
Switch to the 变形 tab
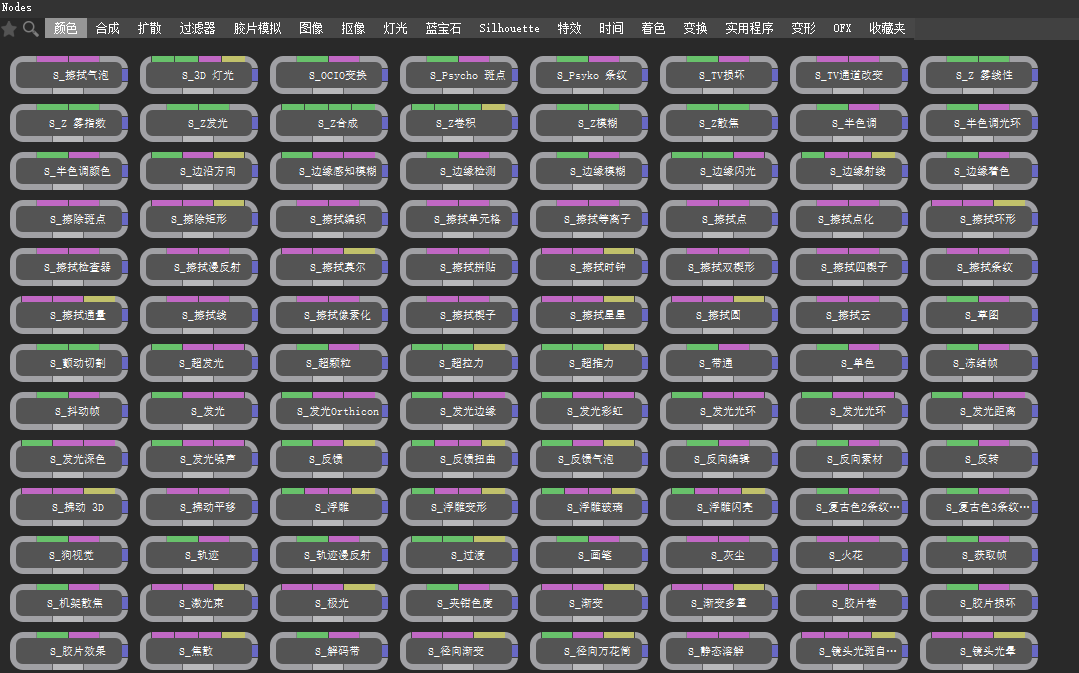tap(803, 28)
